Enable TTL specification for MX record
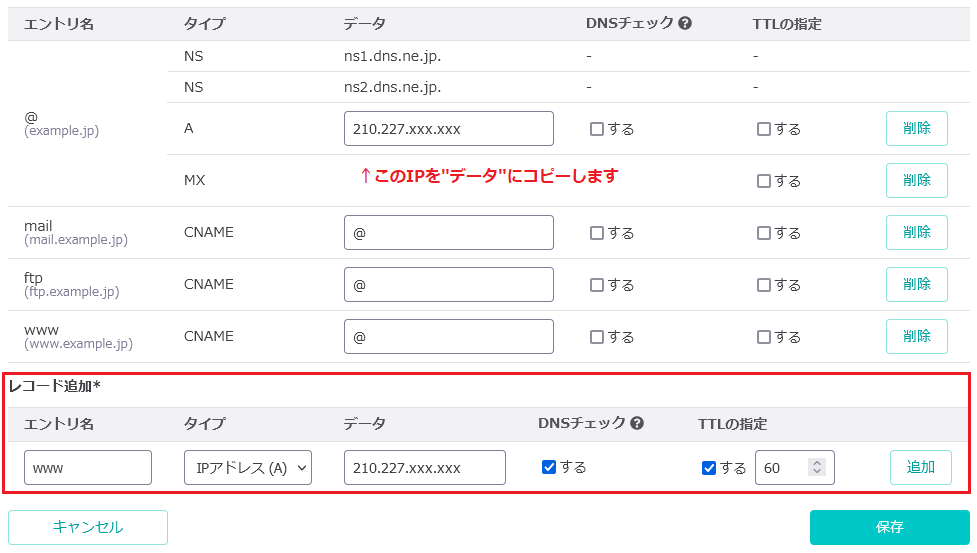Screen dimensions: 977x553 point(764,181)
